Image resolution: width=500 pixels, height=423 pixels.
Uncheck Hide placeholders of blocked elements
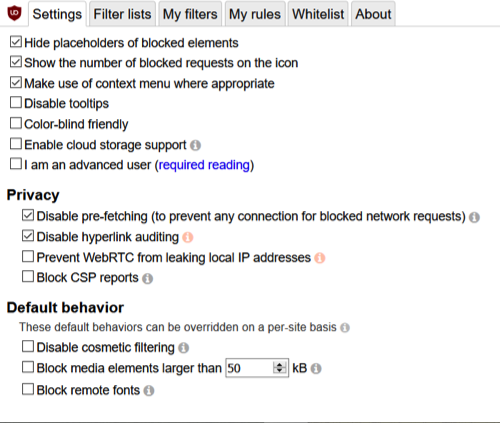click(16, 42)
